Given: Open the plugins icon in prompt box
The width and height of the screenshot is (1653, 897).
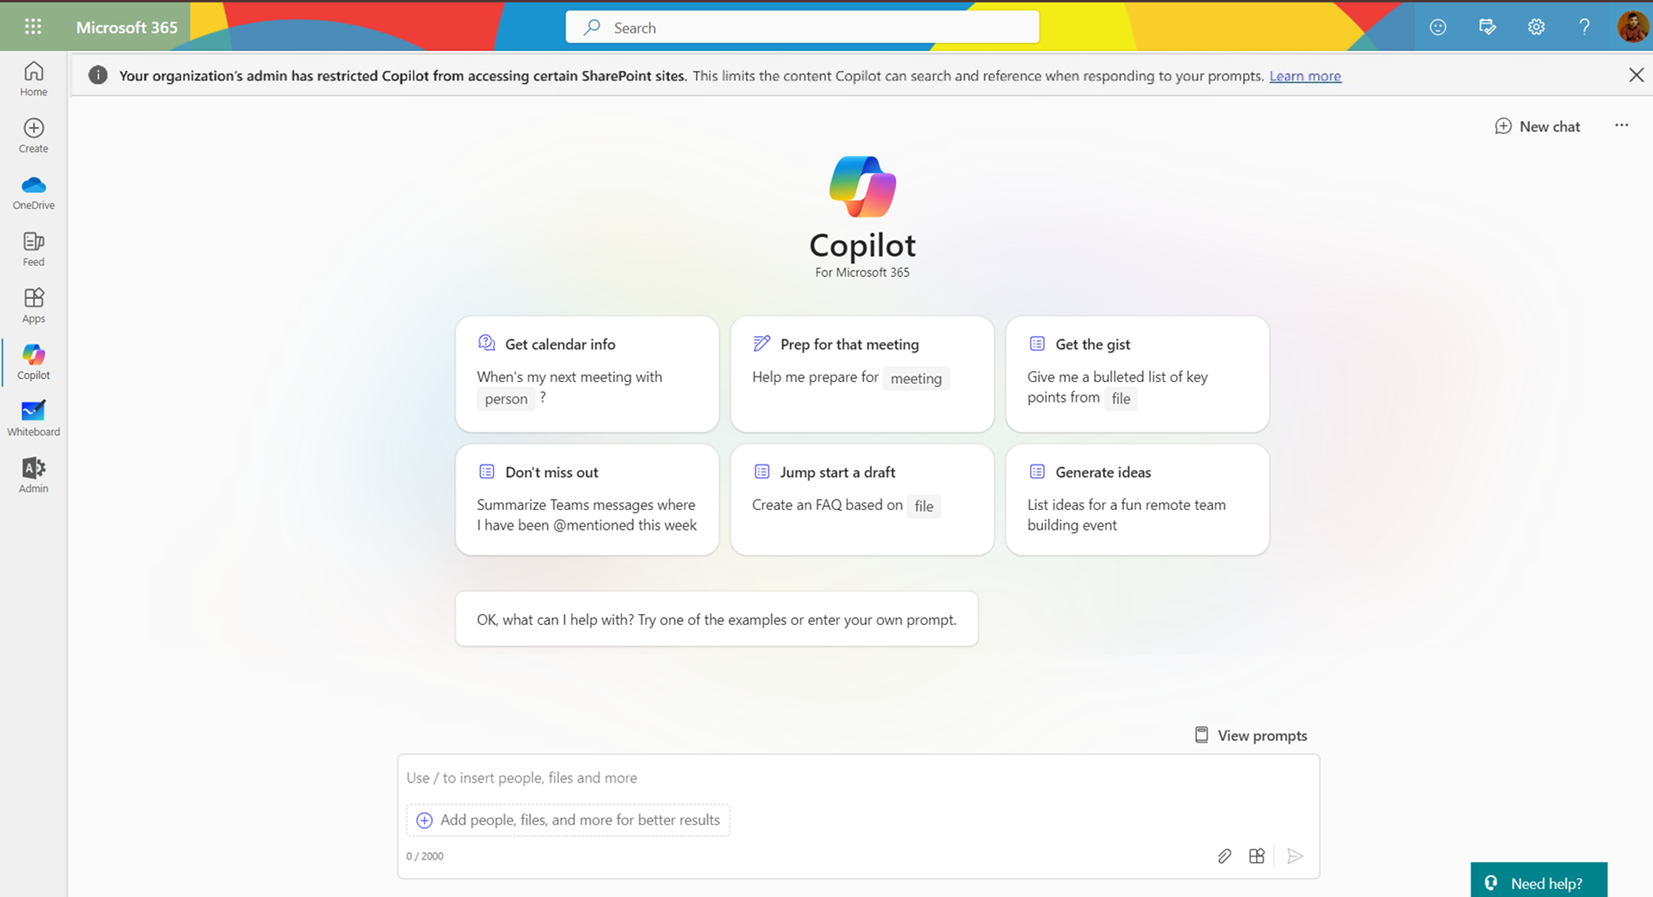Looking at the screenshot, I should point(1257,856).
